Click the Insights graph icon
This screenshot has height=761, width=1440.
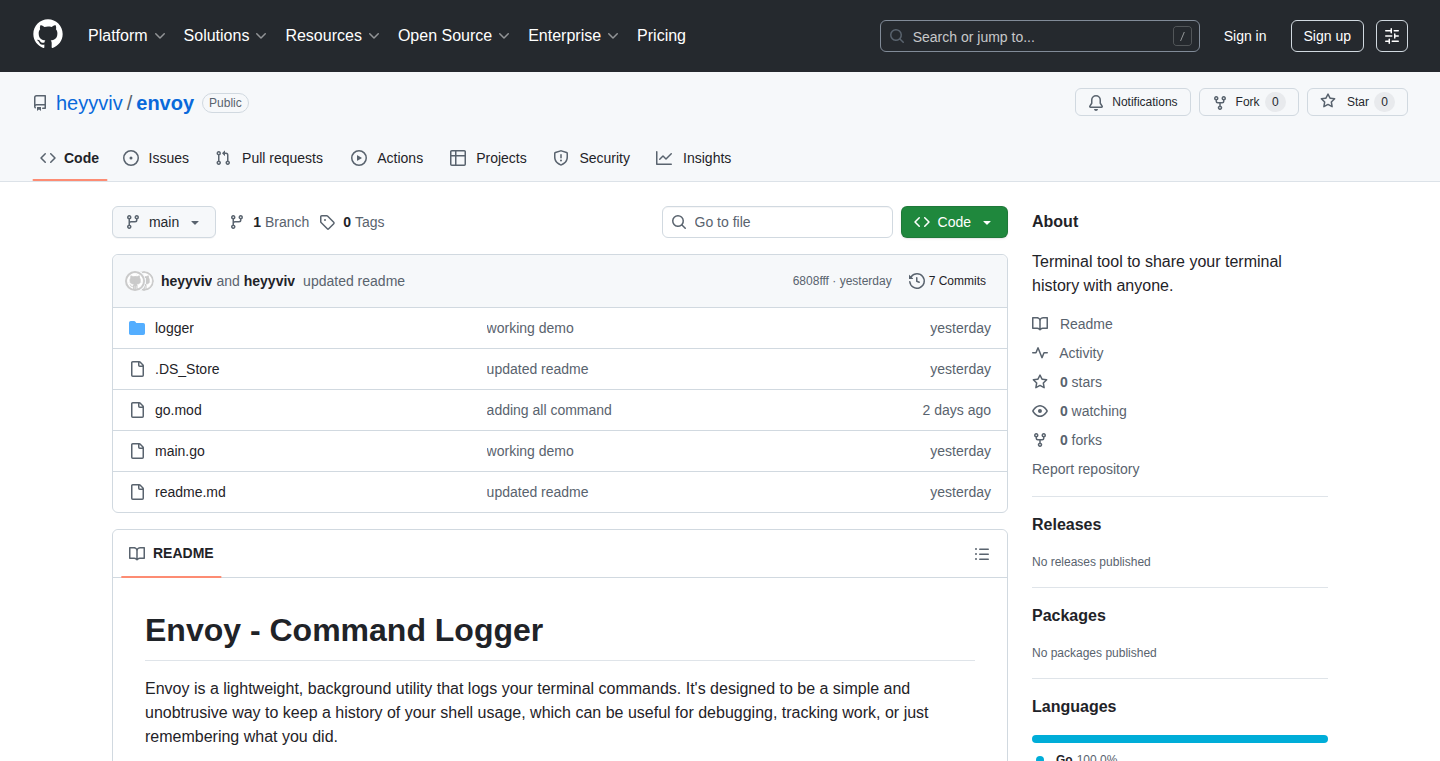pos(664,158)
